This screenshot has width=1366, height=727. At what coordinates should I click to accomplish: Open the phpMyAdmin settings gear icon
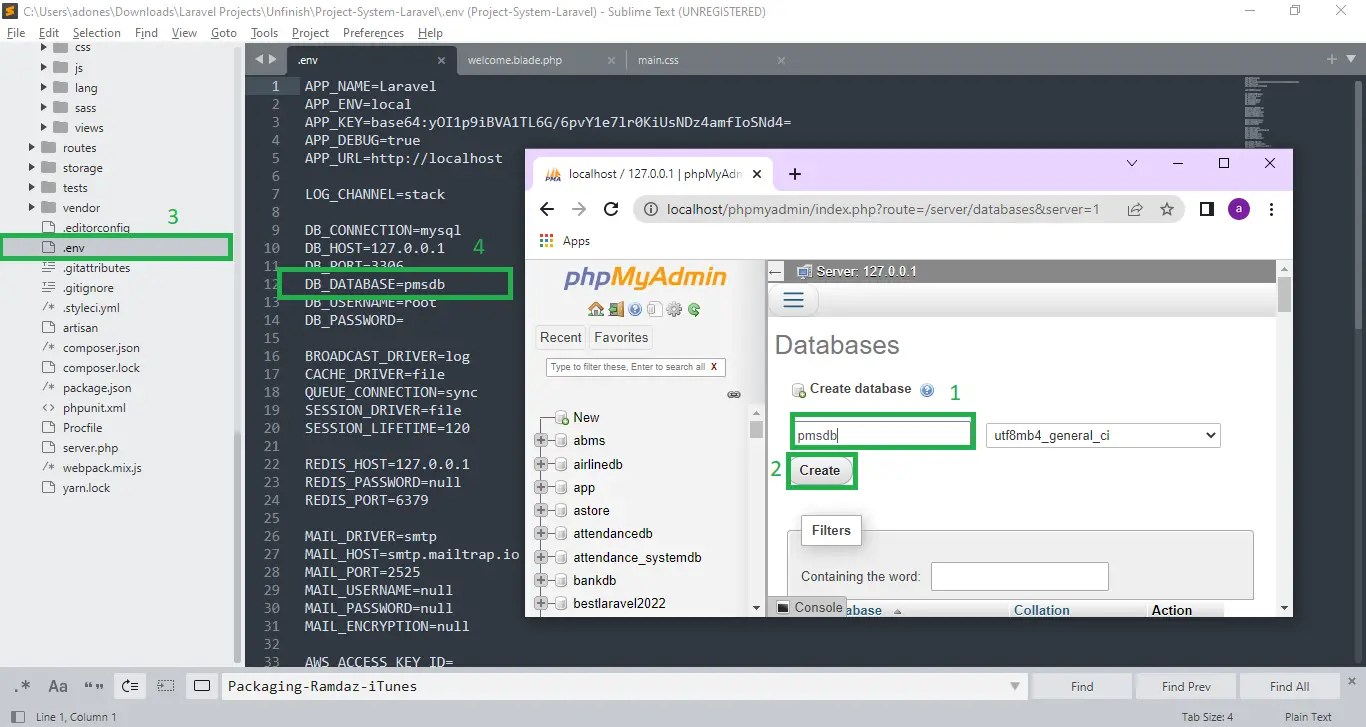[675, 309]
